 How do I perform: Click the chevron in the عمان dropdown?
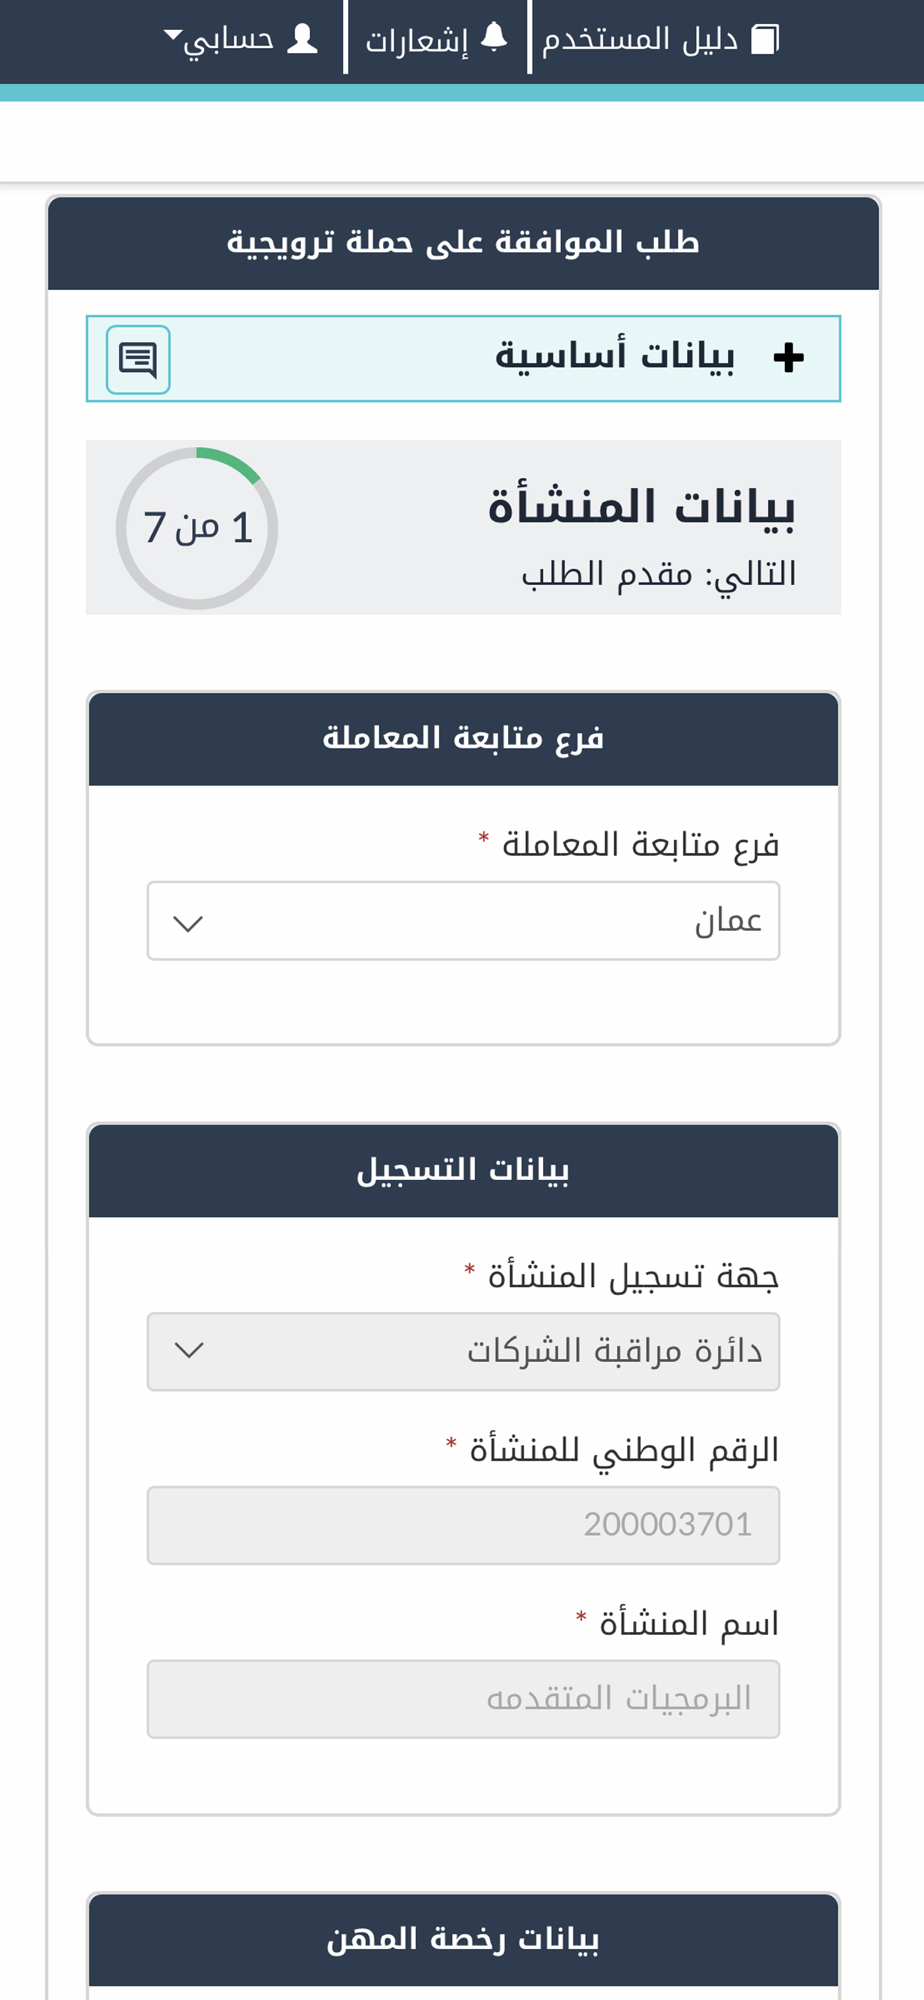coord(188,923)
